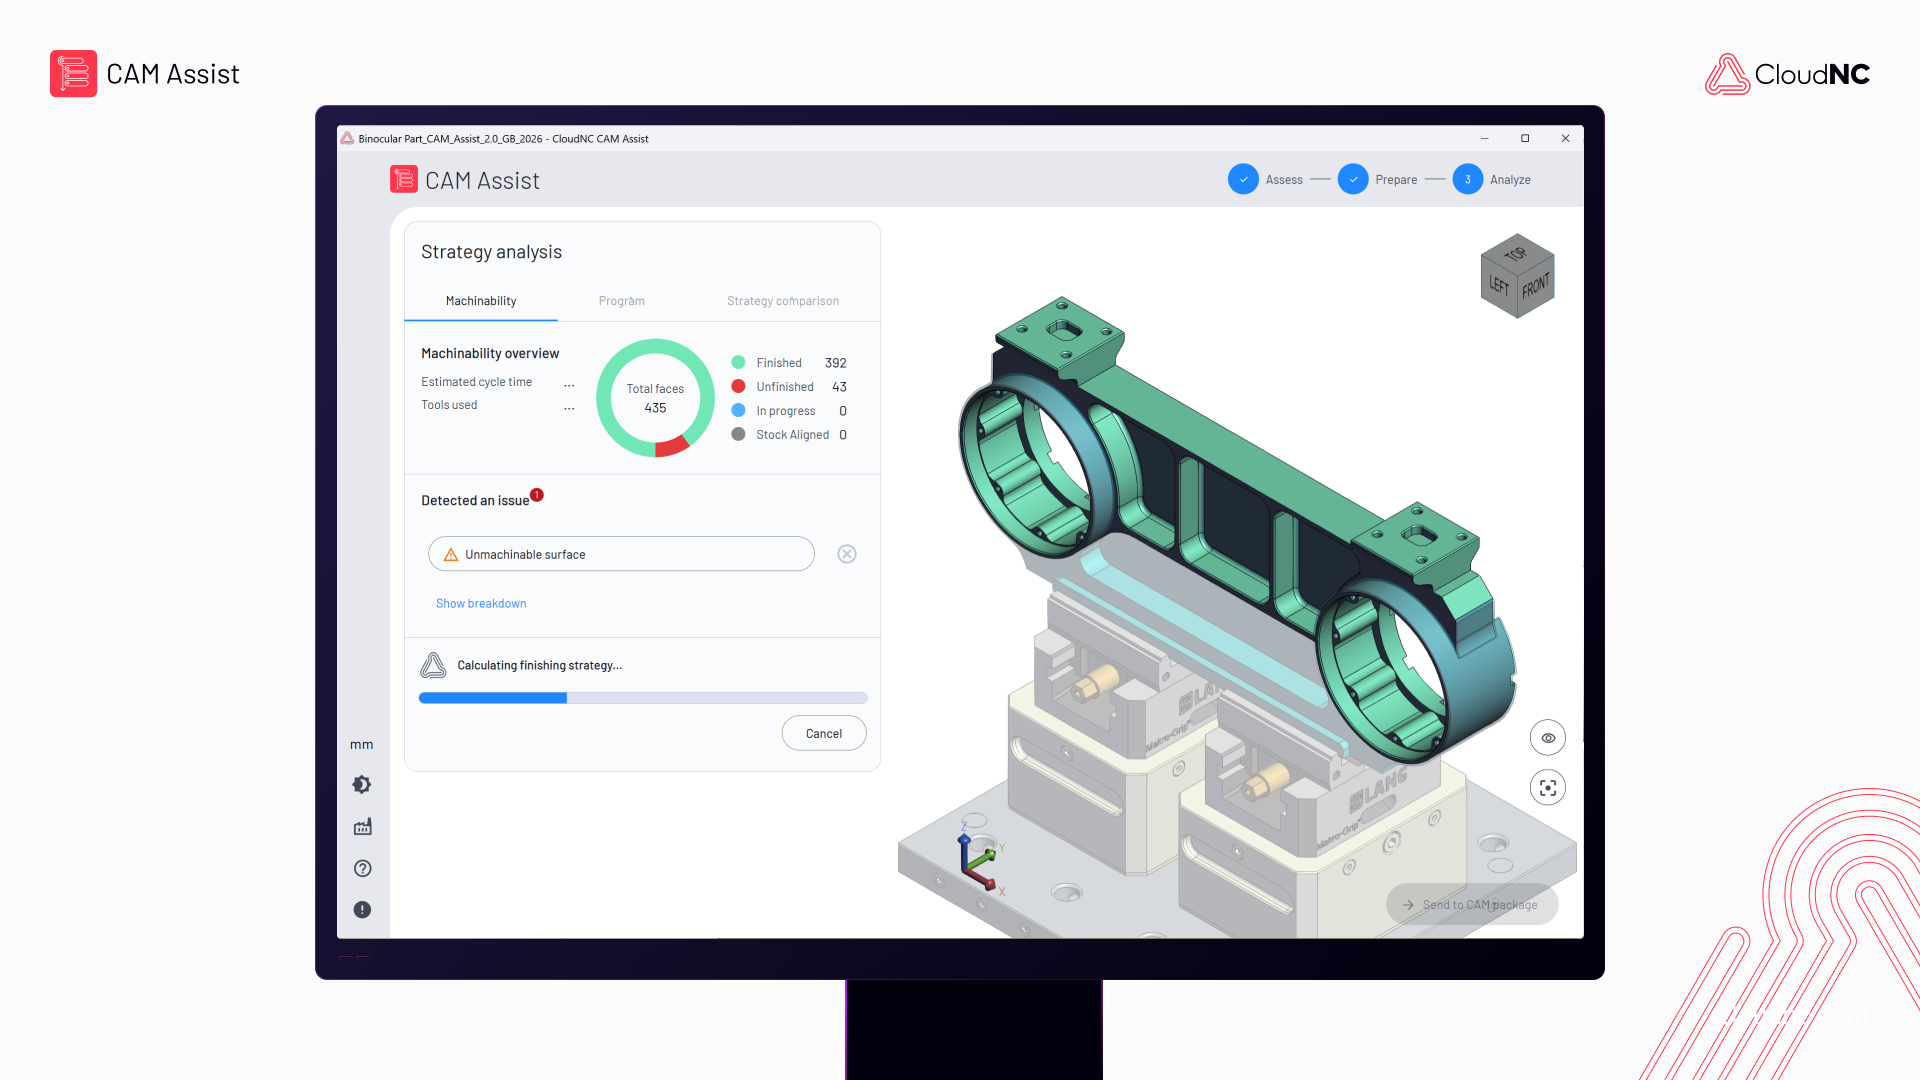This screenshot has height=1080, width=1920.
Task: Click the CloudNC logo top right
Action: point(1787,73)
